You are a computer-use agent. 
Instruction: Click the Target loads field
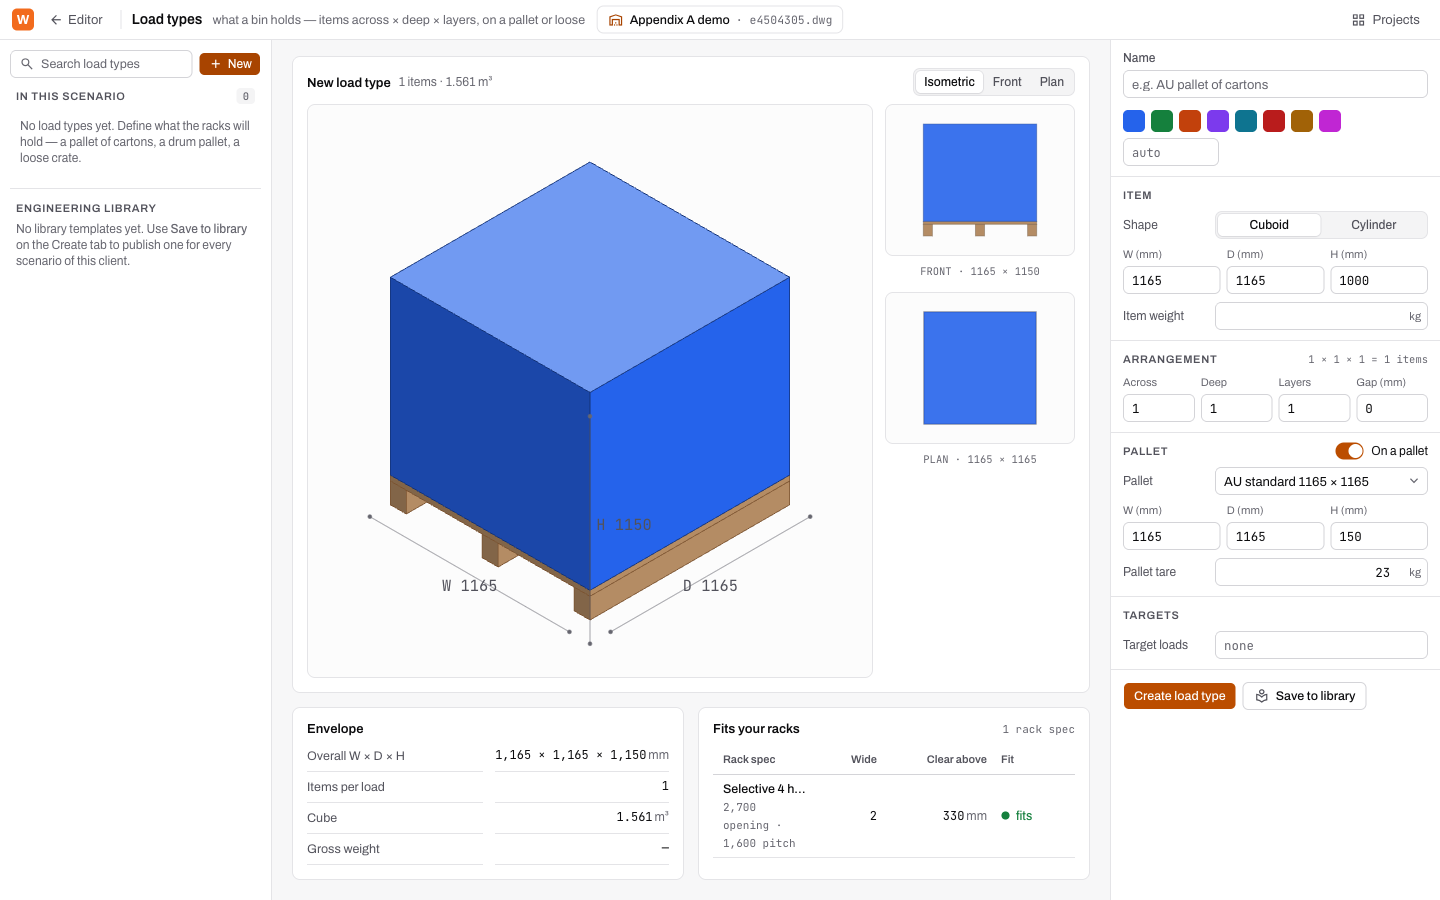click(1321, 645)
